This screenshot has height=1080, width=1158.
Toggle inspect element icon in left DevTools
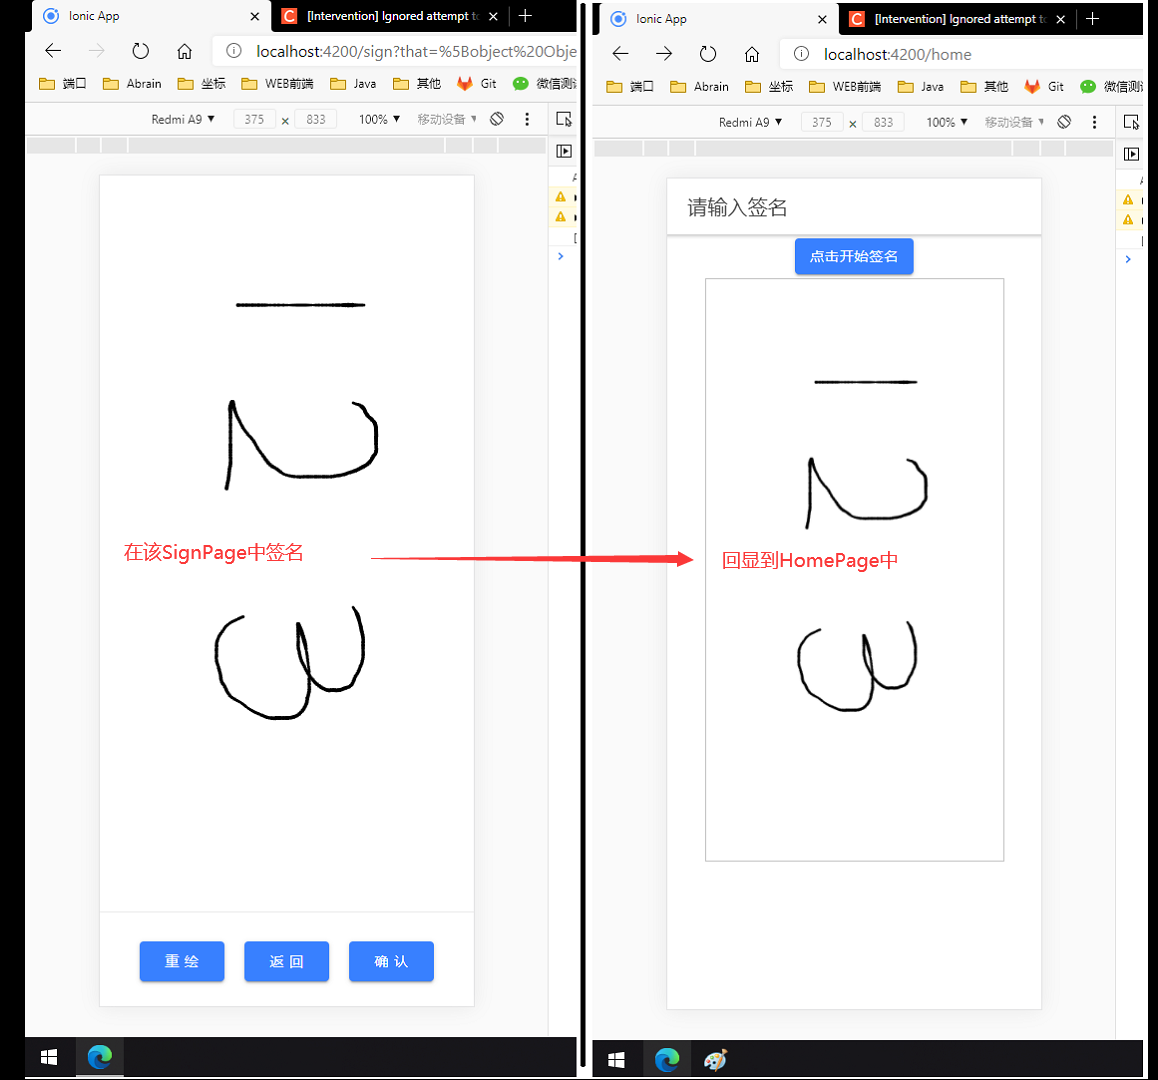coord(564,119)
